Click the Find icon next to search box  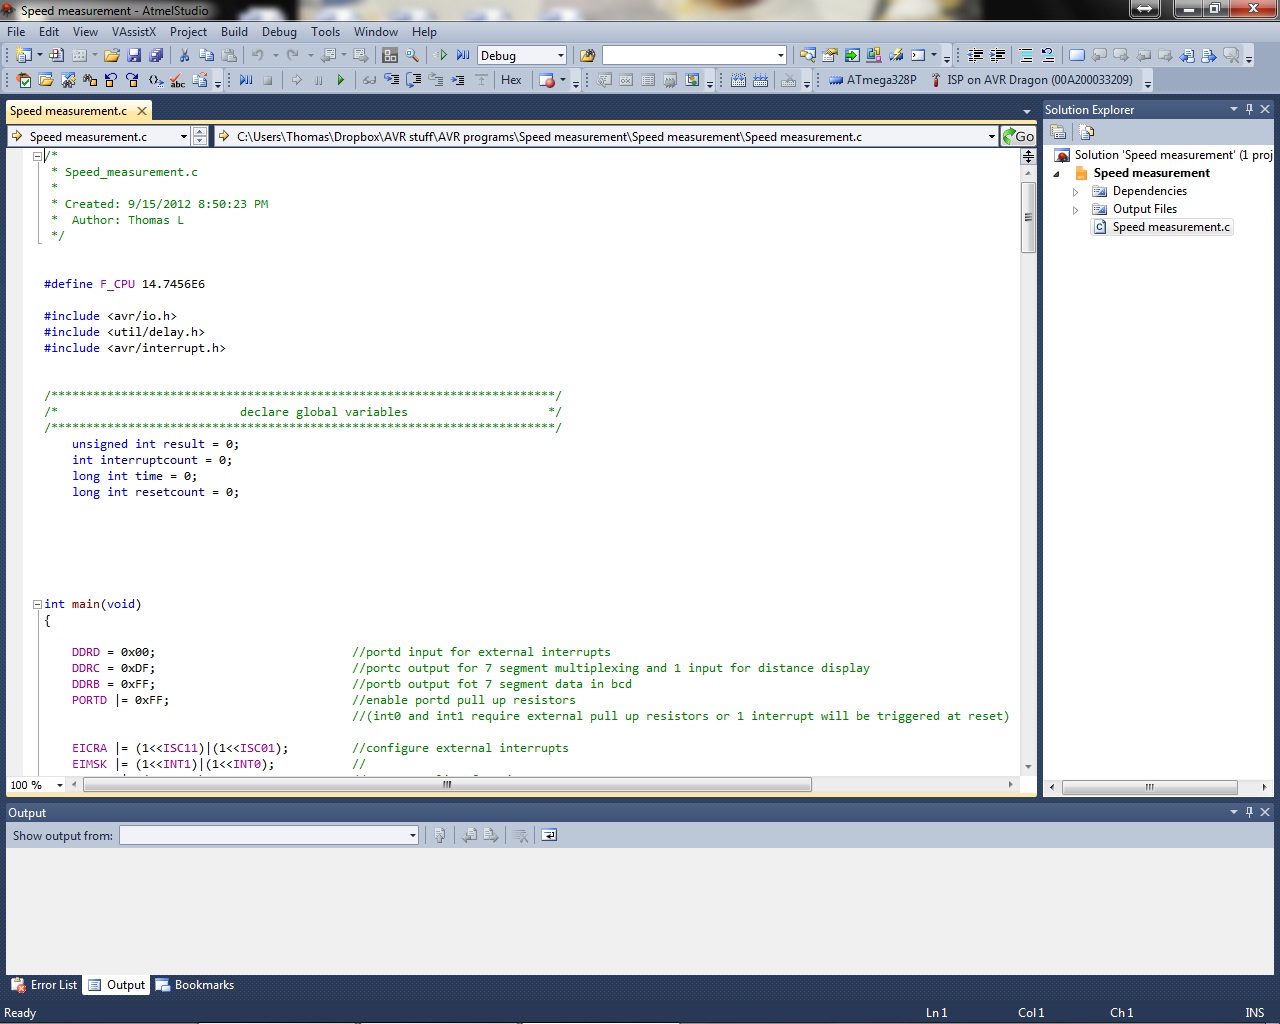[587, 55]
